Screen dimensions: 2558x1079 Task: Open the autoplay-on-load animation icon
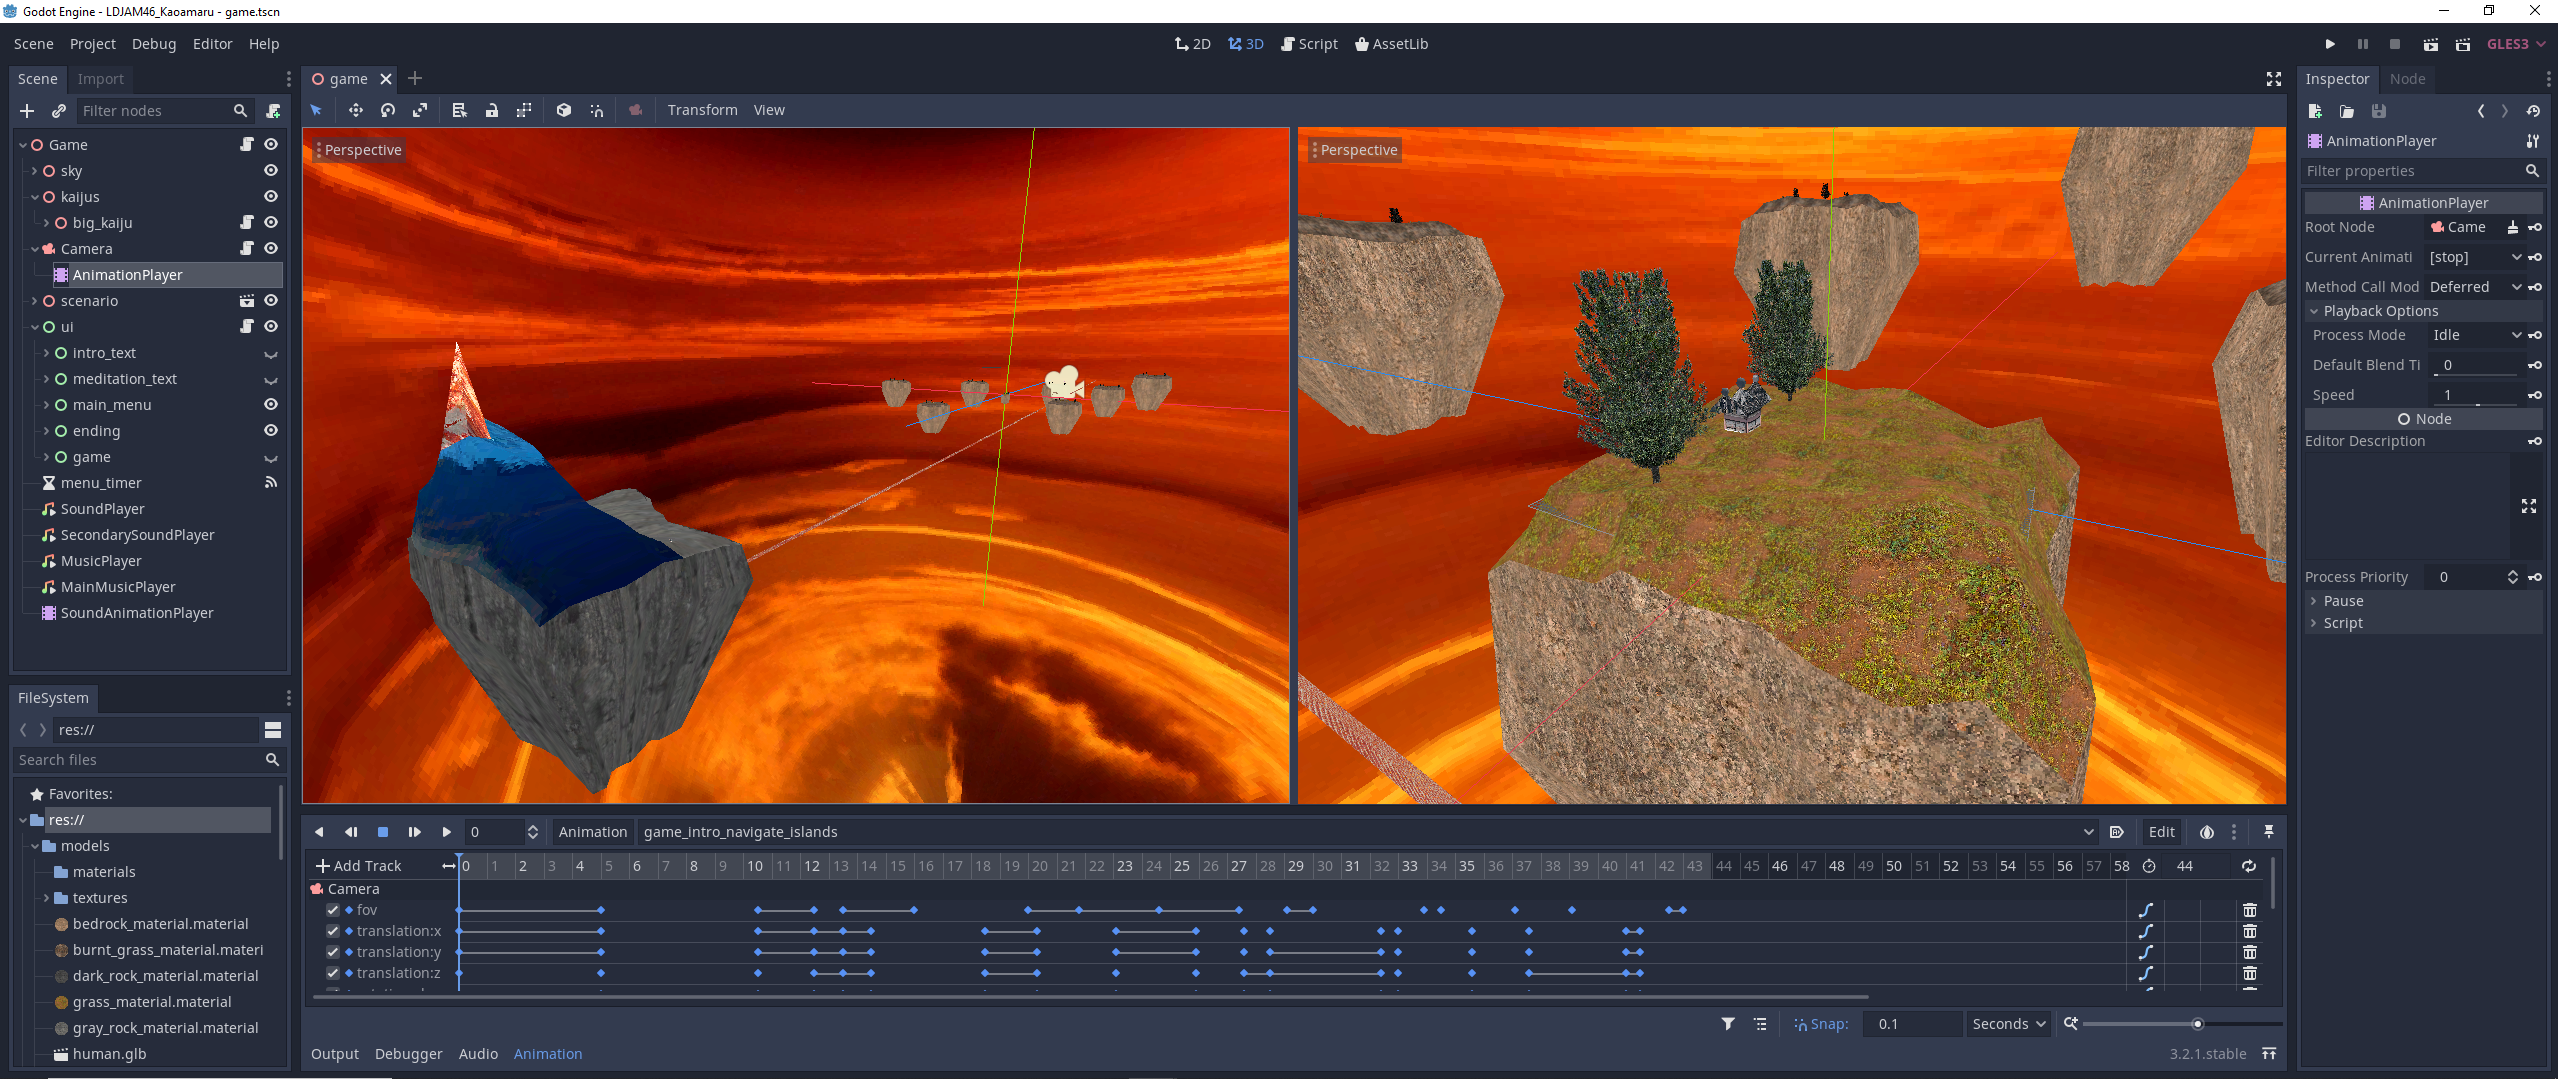click(x=2116, y=832)
